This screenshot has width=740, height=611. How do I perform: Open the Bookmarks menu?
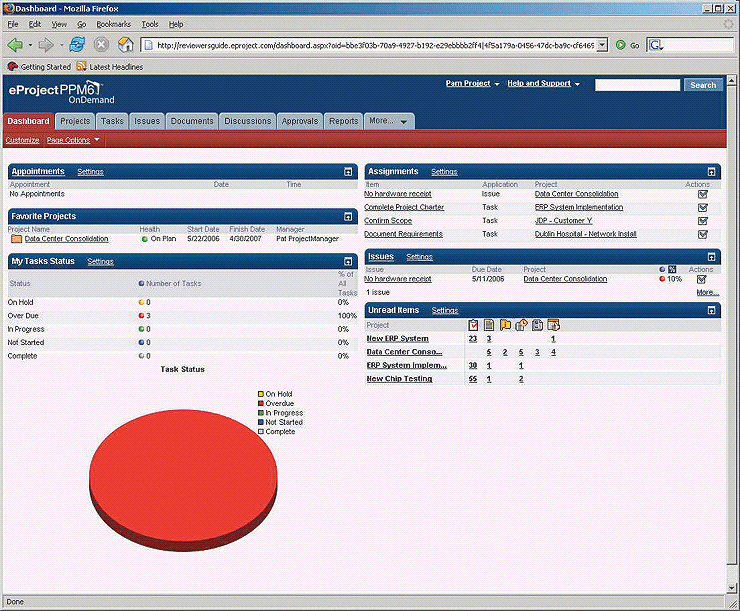coord(113,24)
